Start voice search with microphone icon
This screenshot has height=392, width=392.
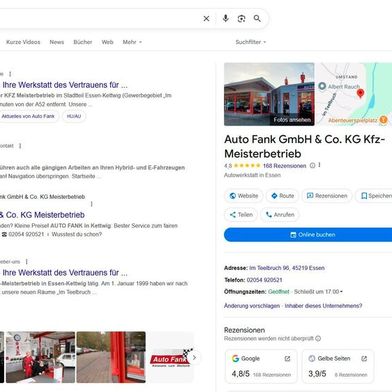point(225,18)
